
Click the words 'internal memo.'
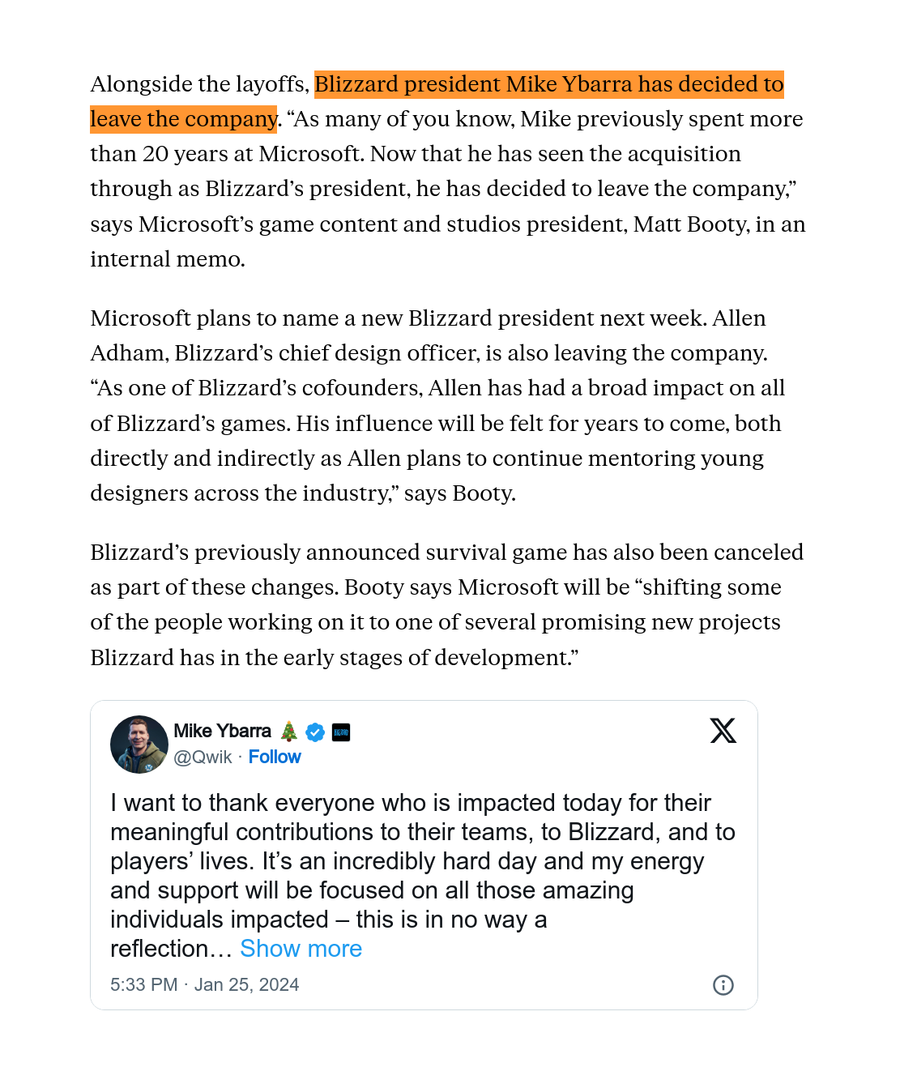pos(167,259)
